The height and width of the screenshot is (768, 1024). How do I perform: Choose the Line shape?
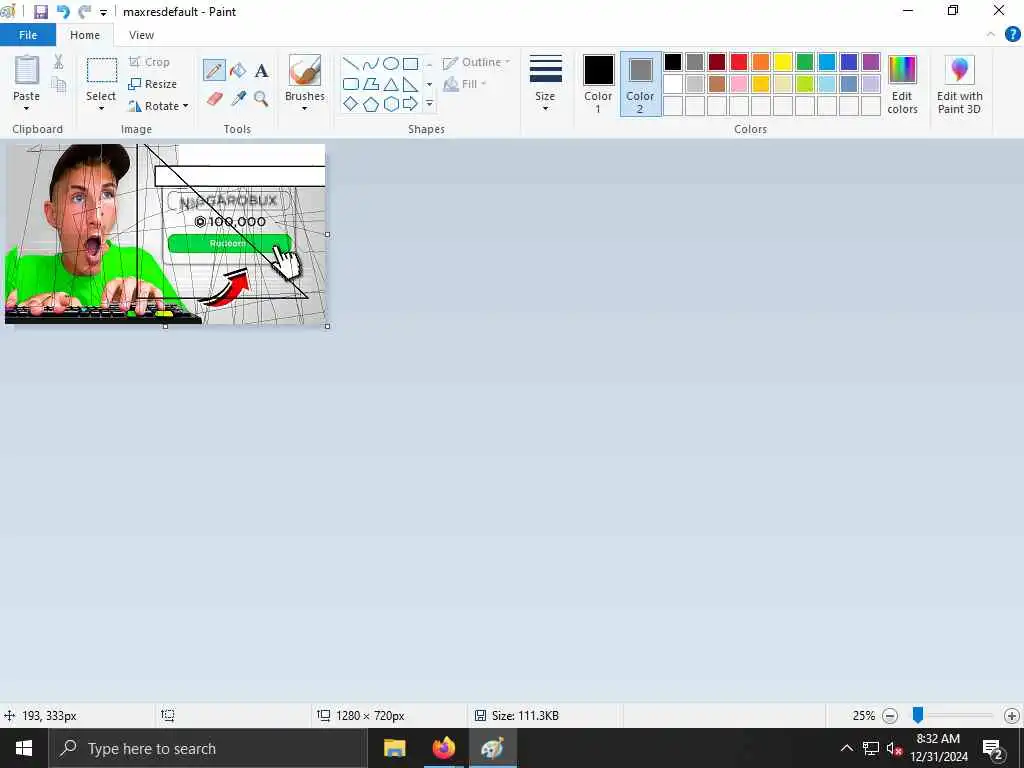point(351,63)
